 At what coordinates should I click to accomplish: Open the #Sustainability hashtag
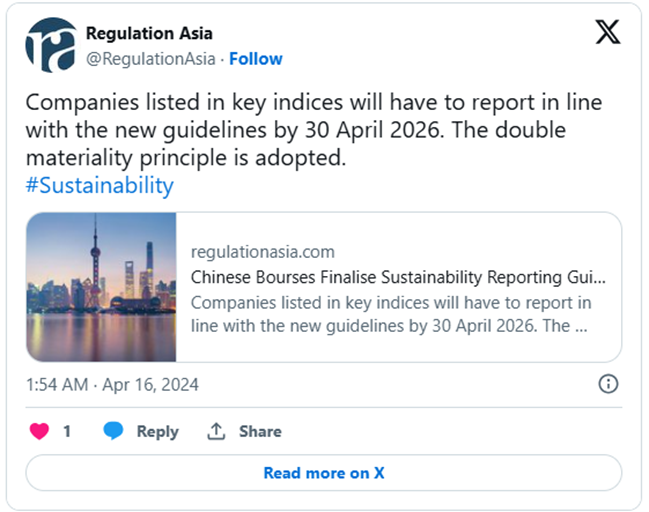click(x=99, y=185)
